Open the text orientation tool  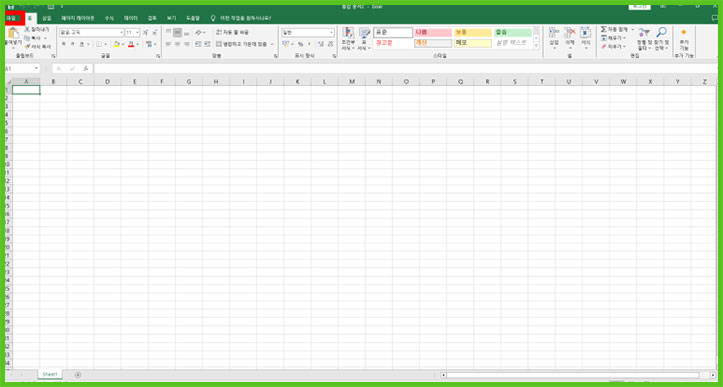(199, 33)
